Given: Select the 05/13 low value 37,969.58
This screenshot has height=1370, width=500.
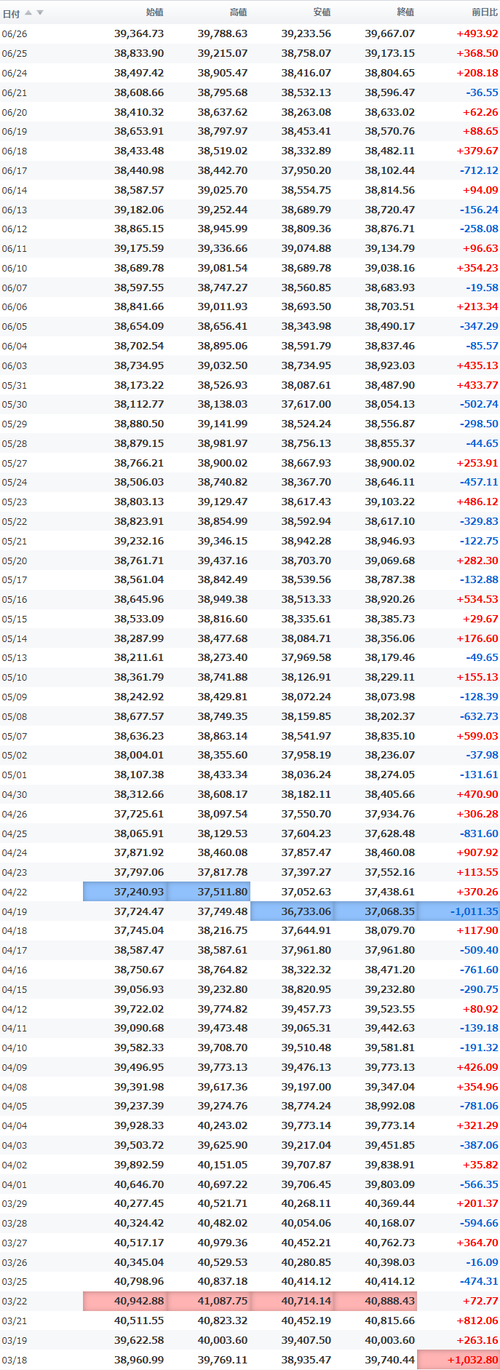Looking at the screenshot, I should 306,658.
